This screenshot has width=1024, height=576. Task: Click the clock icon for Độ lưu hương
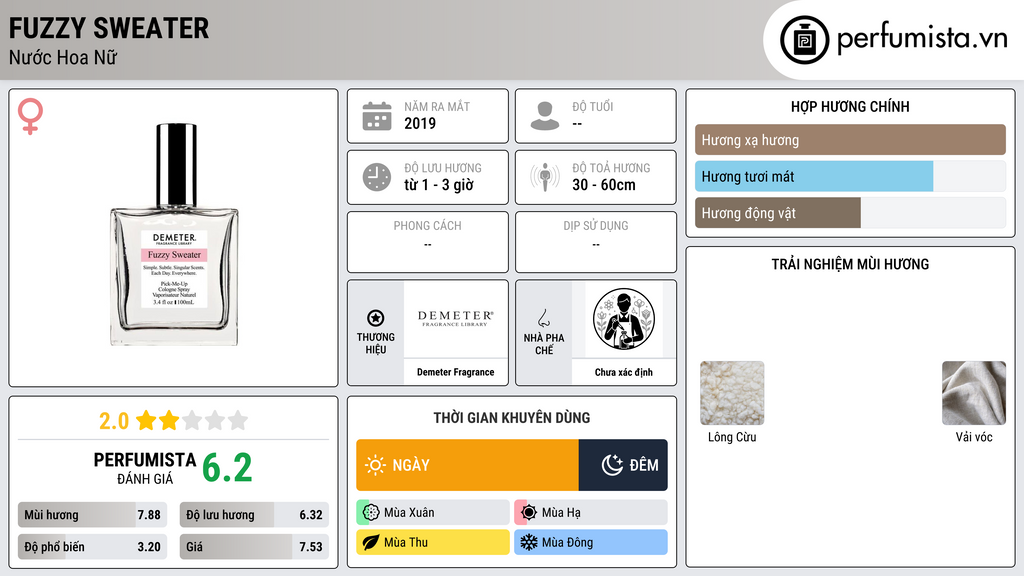tap(377, 177)
